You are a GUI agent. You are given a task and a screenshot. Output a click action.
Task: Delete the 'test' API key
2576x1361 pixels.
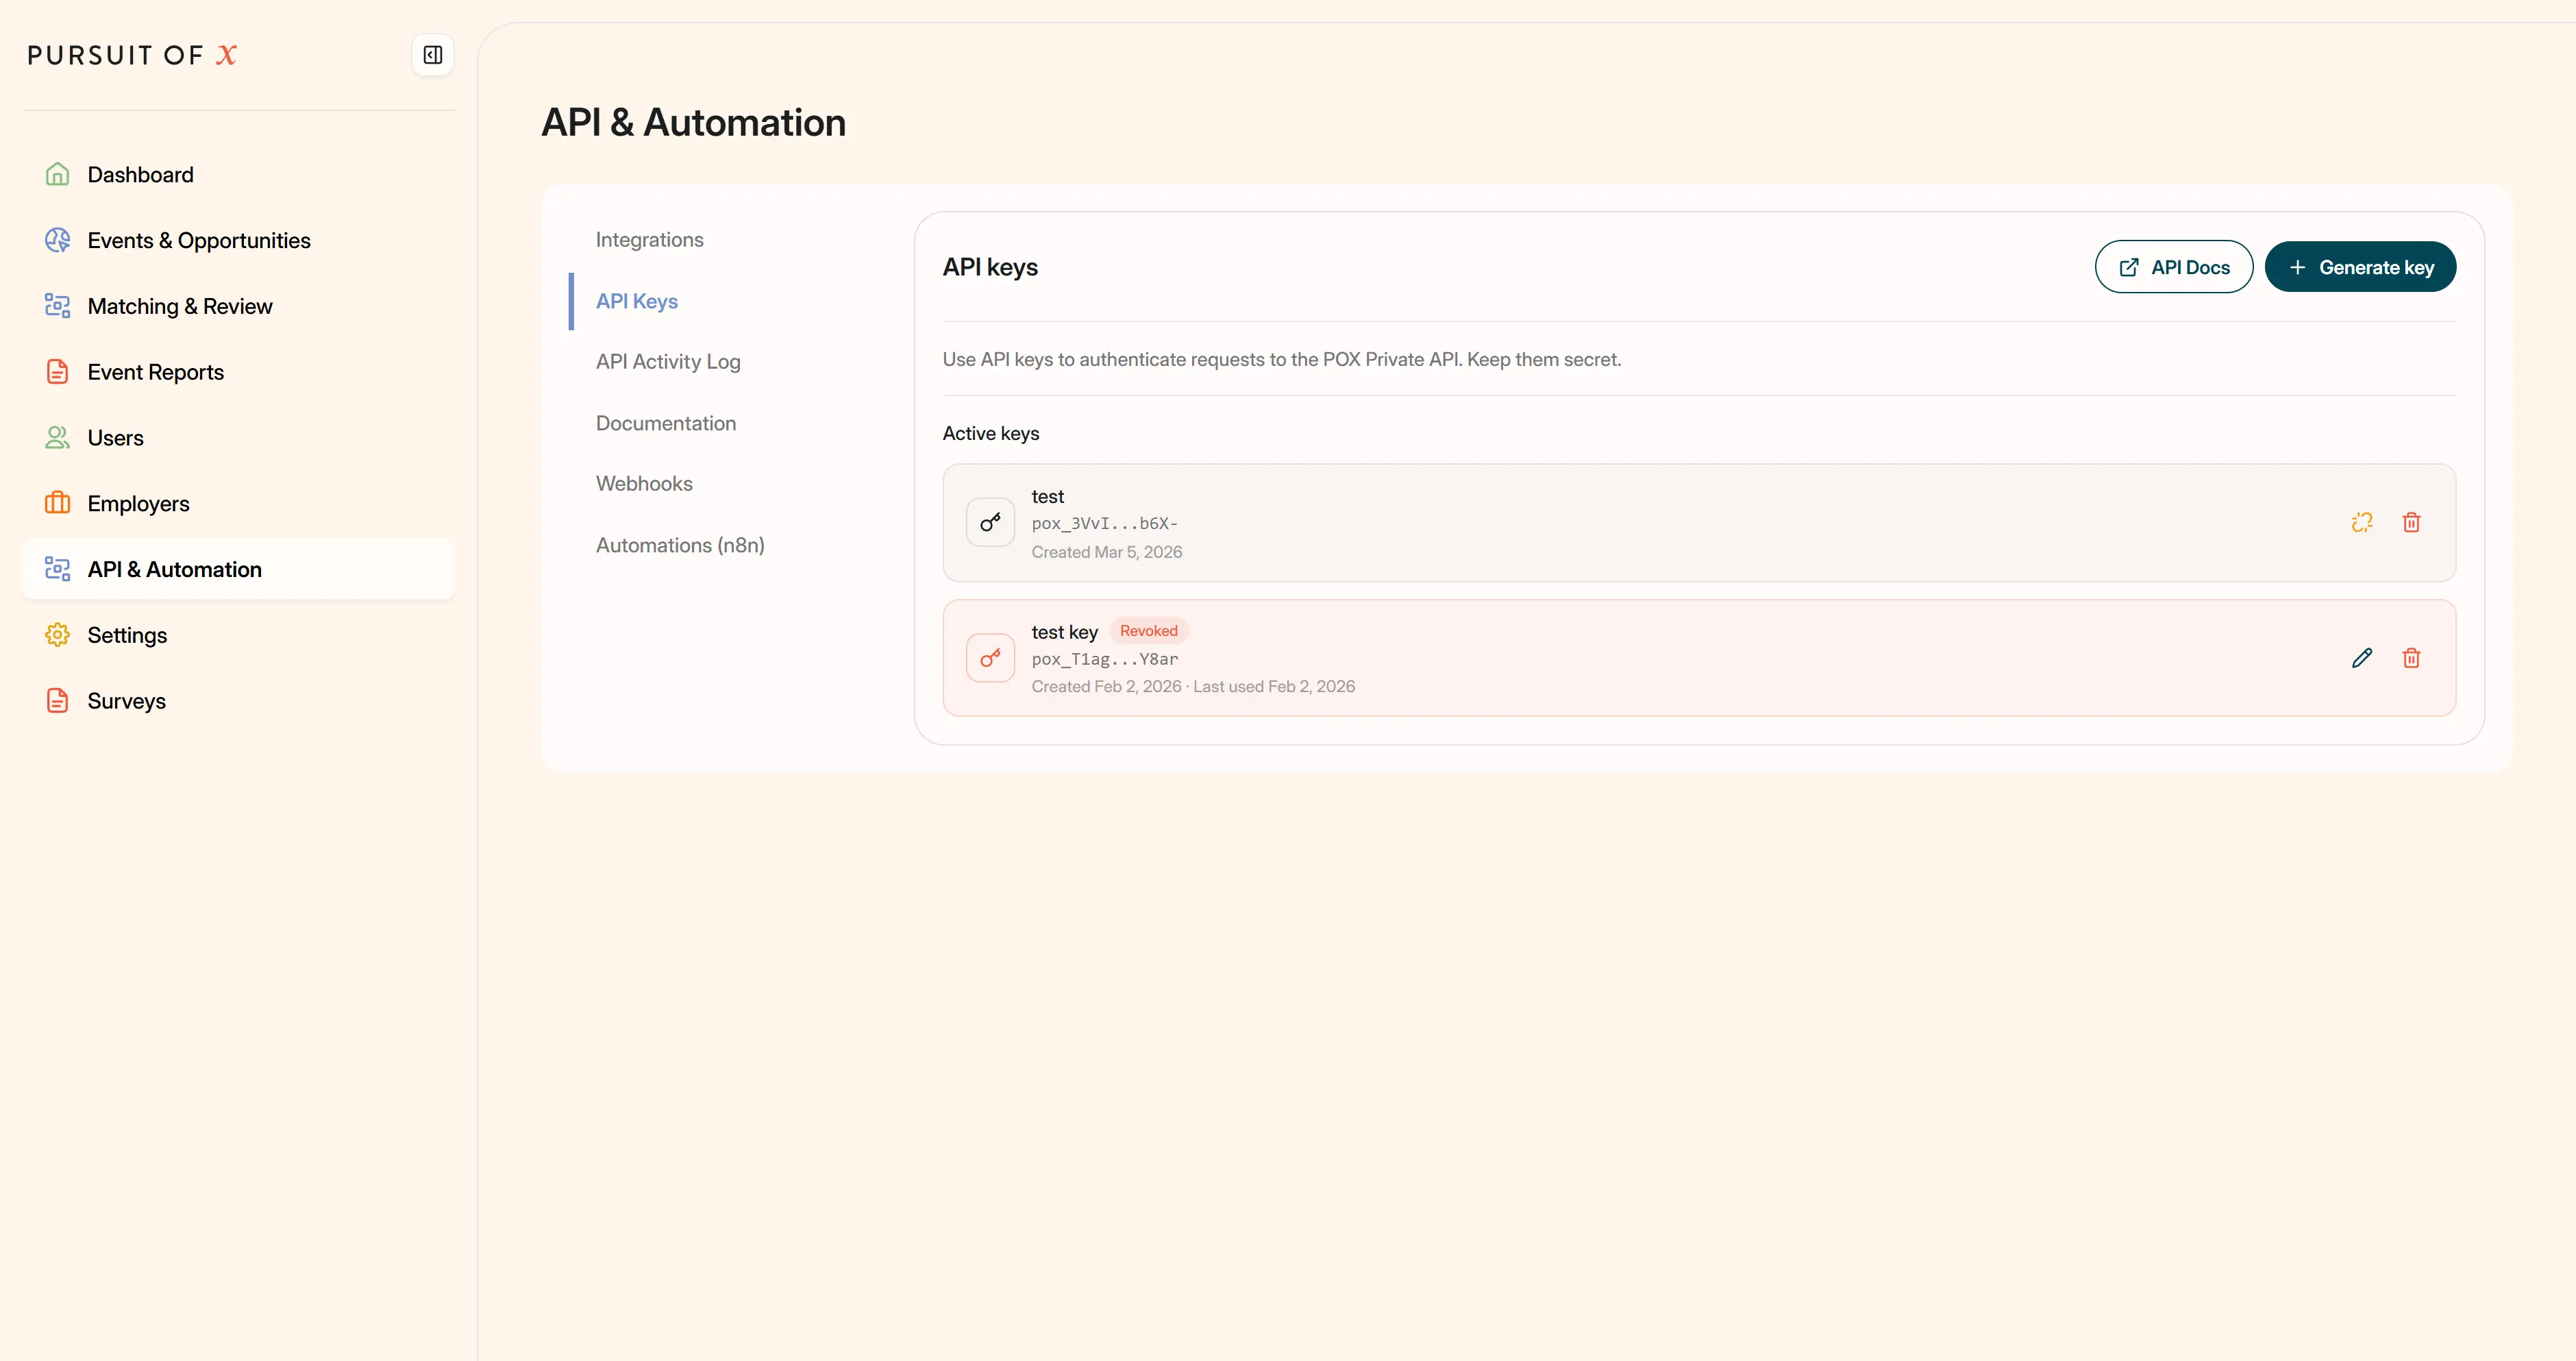point(2411,522)
